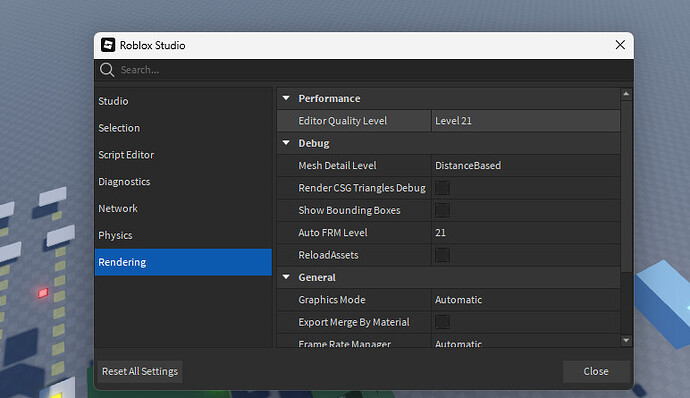Open the Mesh Detail Level dropdown
The image size is (690, 398).
[x=525, y=166]
